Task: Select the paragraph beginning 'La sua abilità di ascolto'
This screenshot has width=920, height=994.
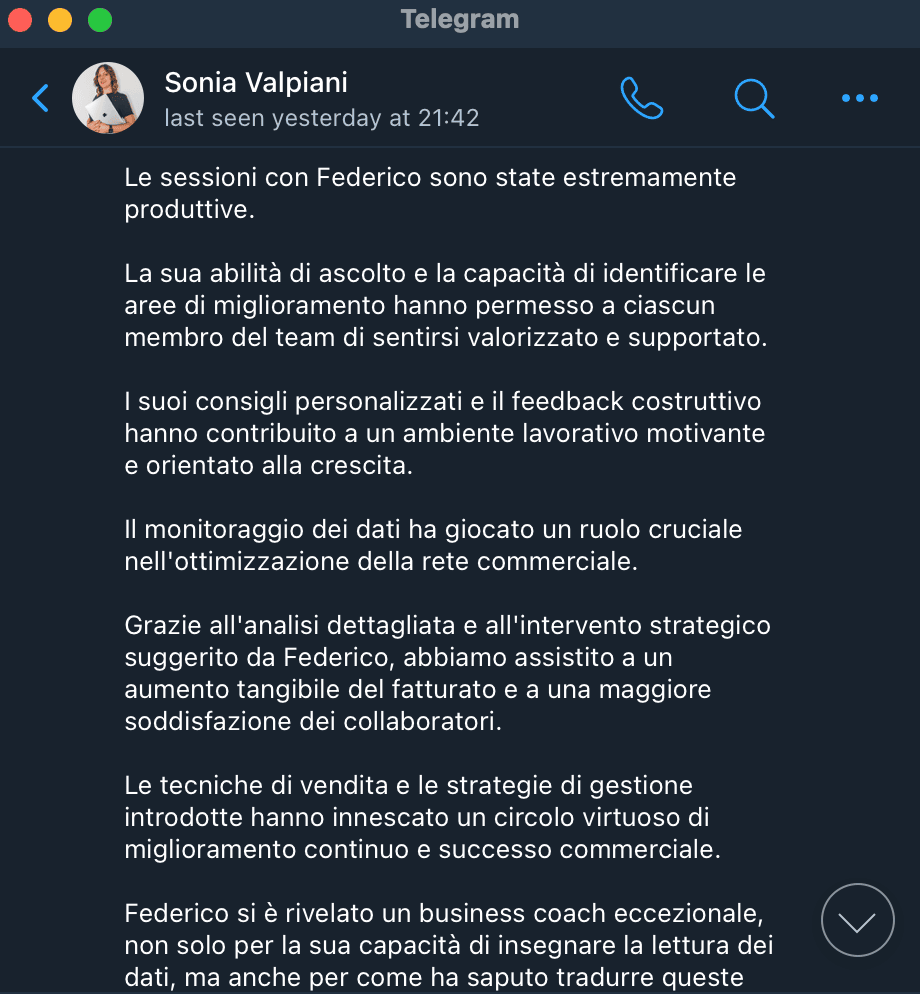Action: point(445,305)
